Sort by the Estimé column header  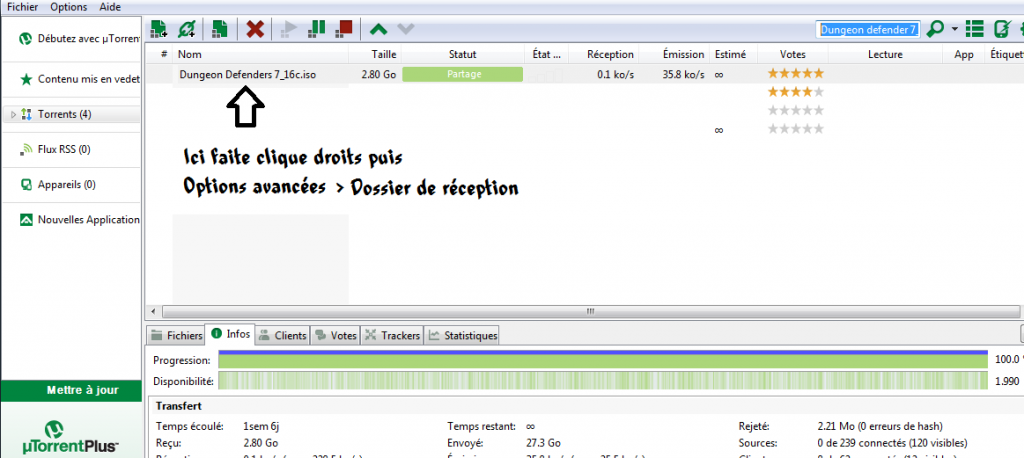tap(733, 54)
